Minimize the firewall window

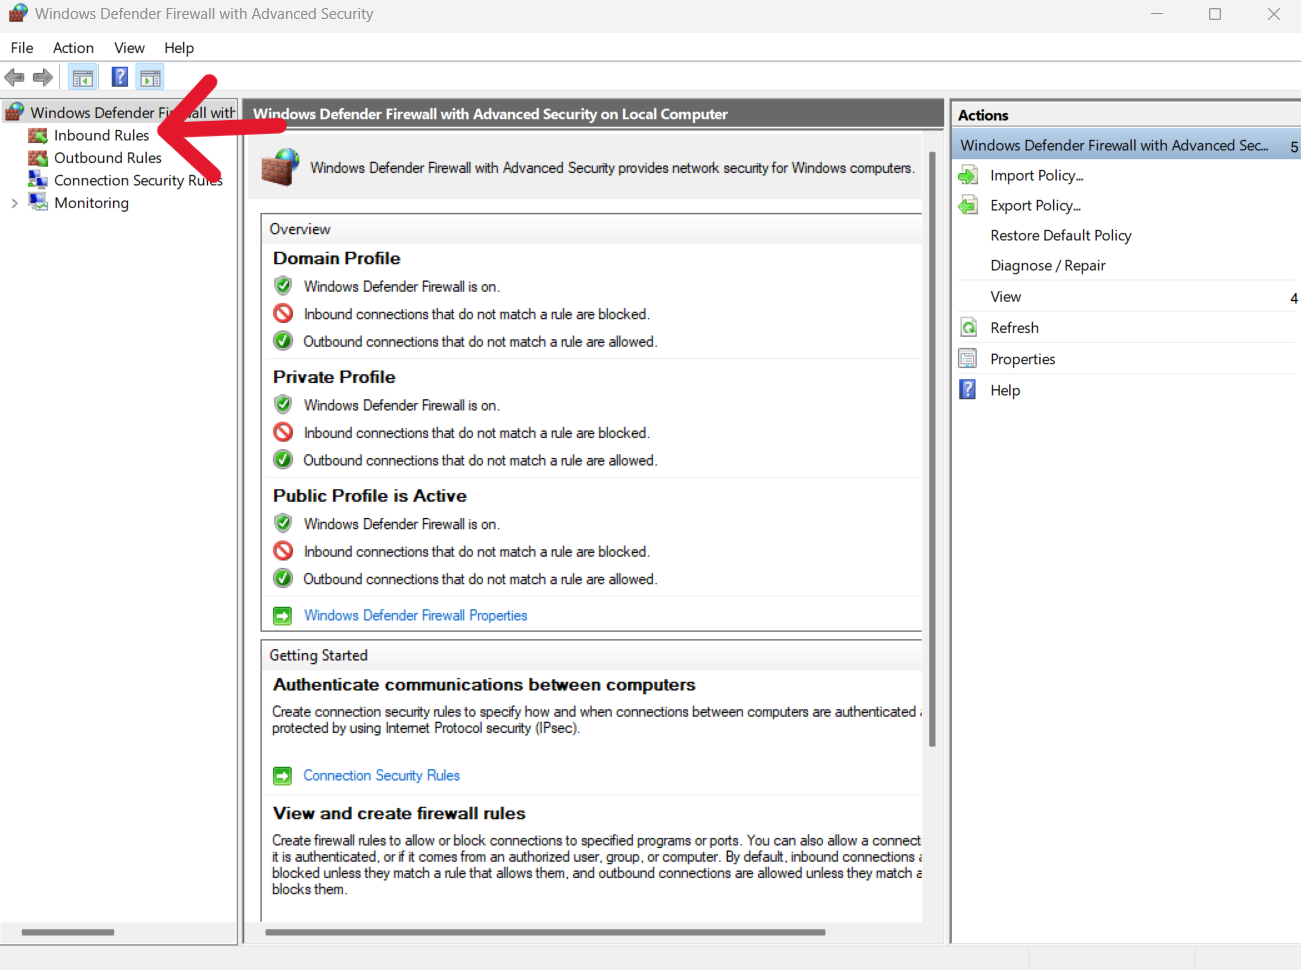click(1157, 14)
